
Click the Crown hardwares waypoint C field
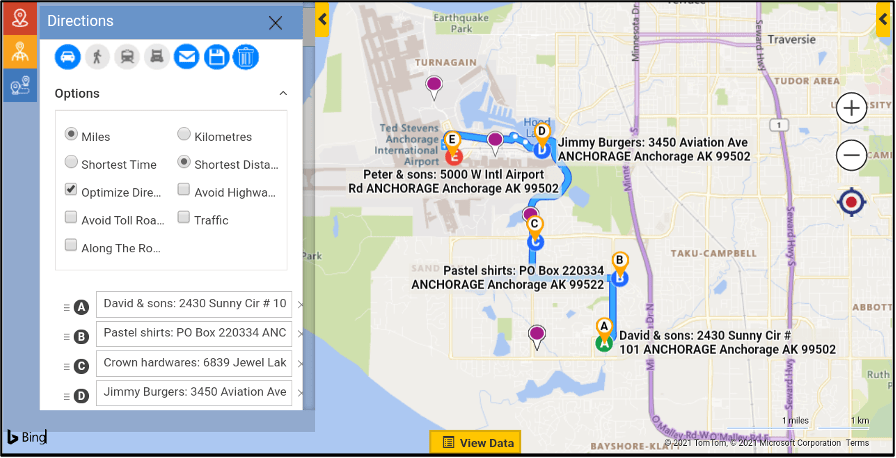click(194, 363)
